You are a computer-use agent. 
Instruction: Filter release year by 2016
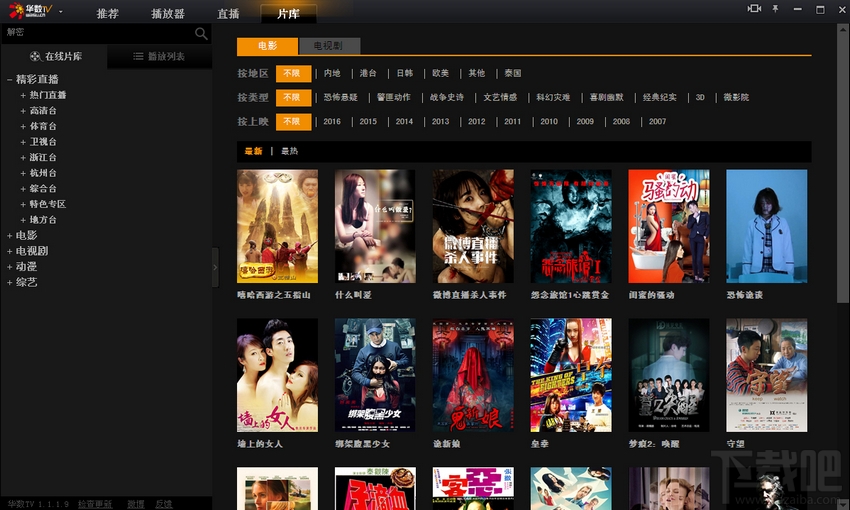click(332, 122)
